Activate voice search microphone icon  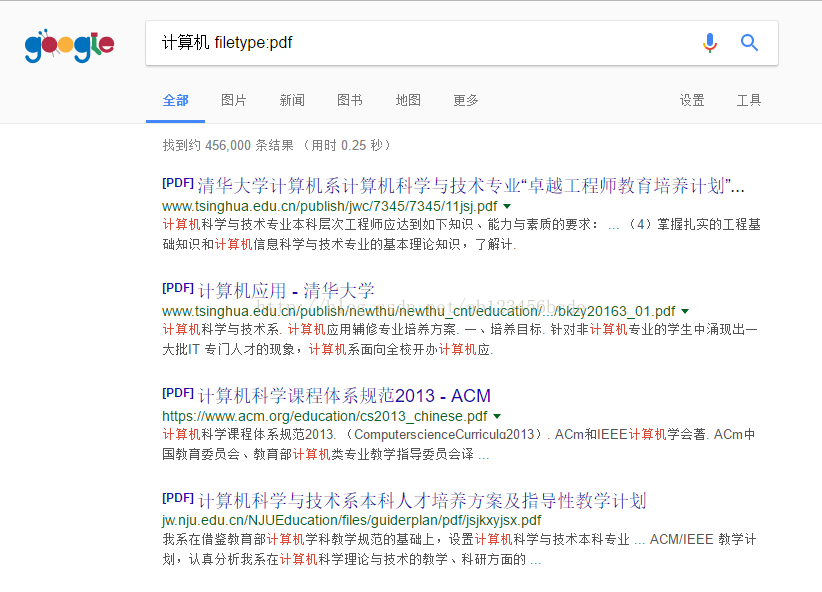[710, 42]
